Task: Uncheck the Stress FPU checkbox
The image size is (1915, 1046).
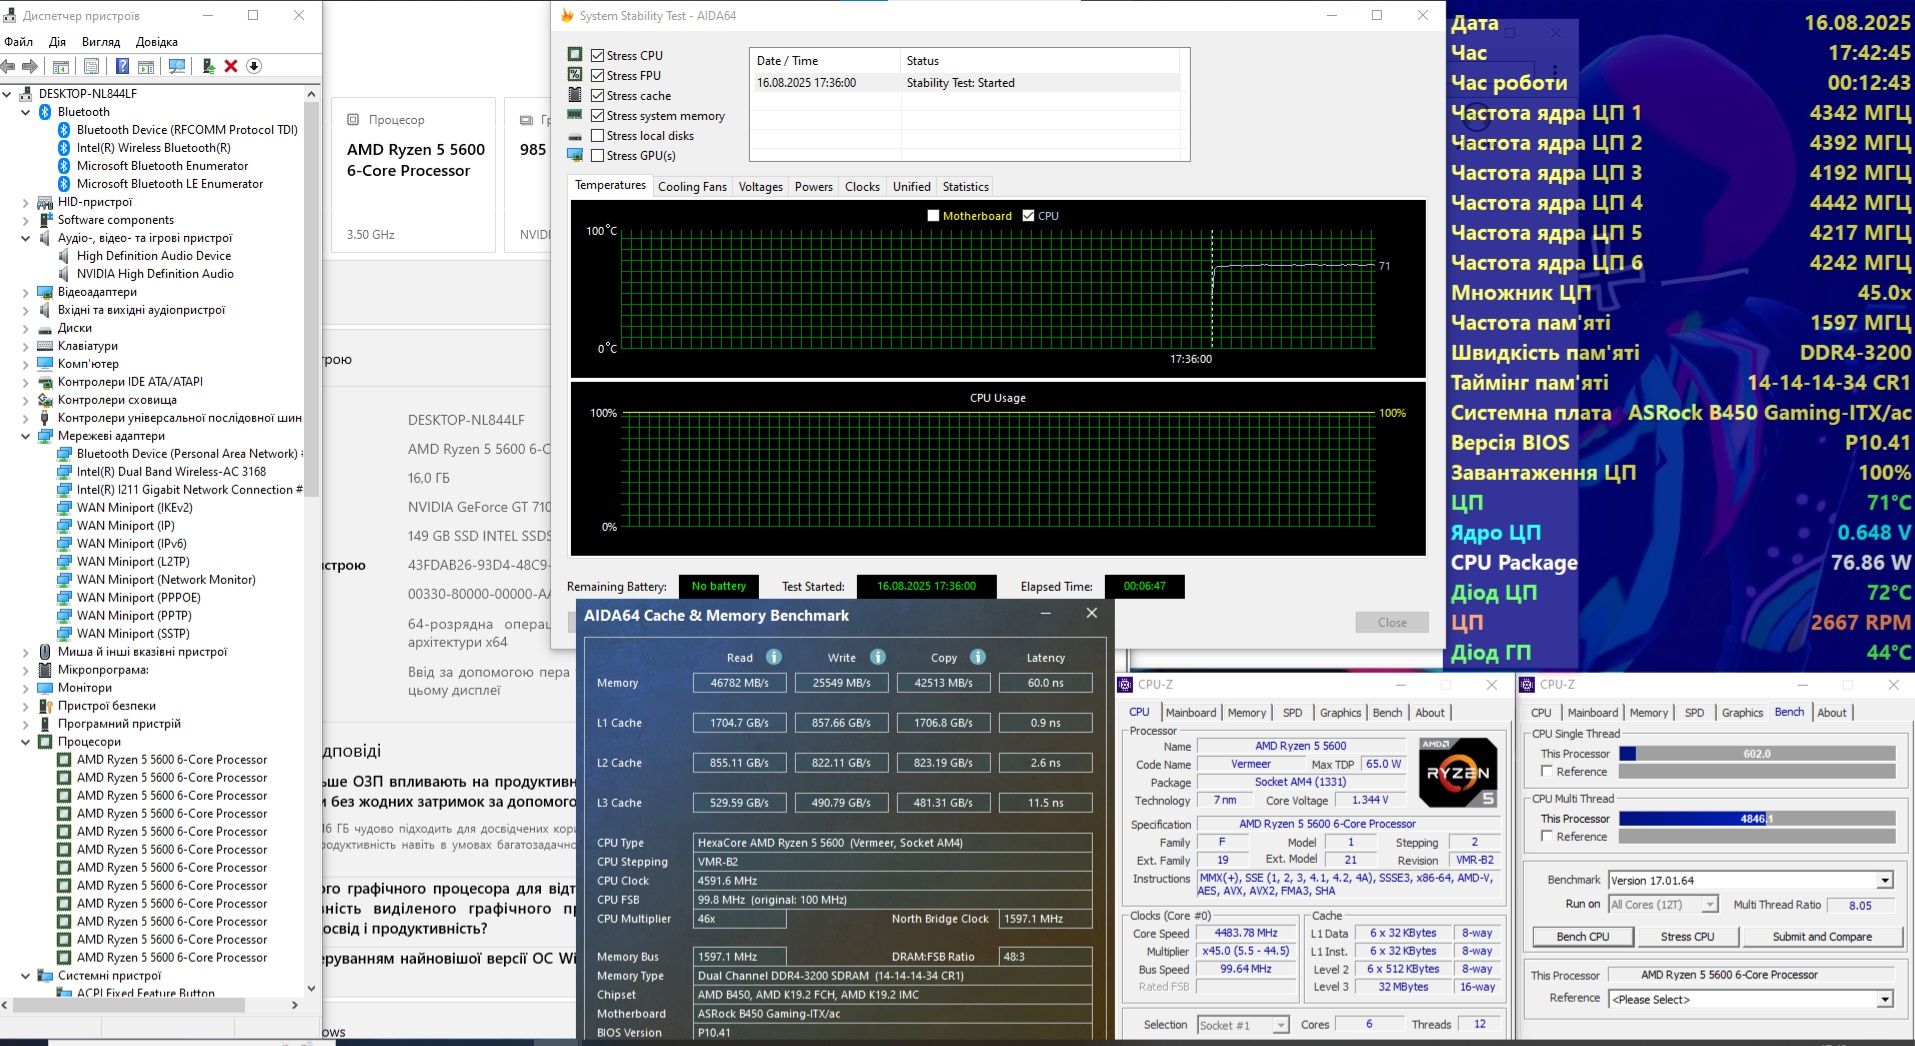Action: (597, 75)
